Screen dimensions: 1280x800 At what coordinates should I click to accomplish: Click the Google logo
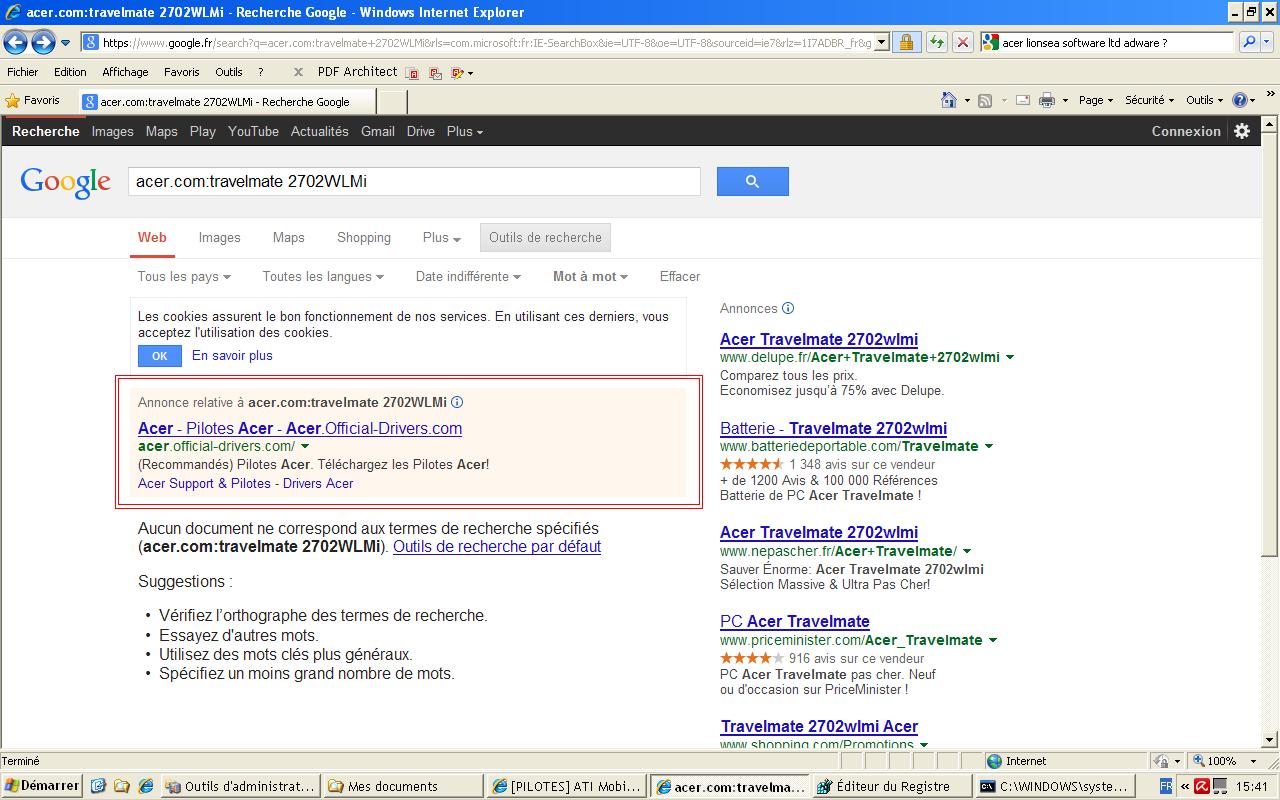(66, 182)
